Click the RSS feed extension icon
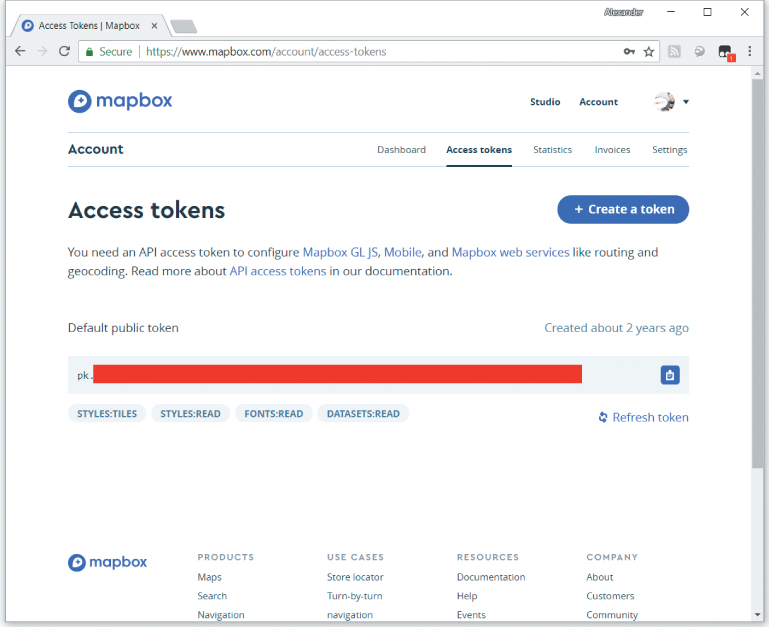 tap(675, 51)
